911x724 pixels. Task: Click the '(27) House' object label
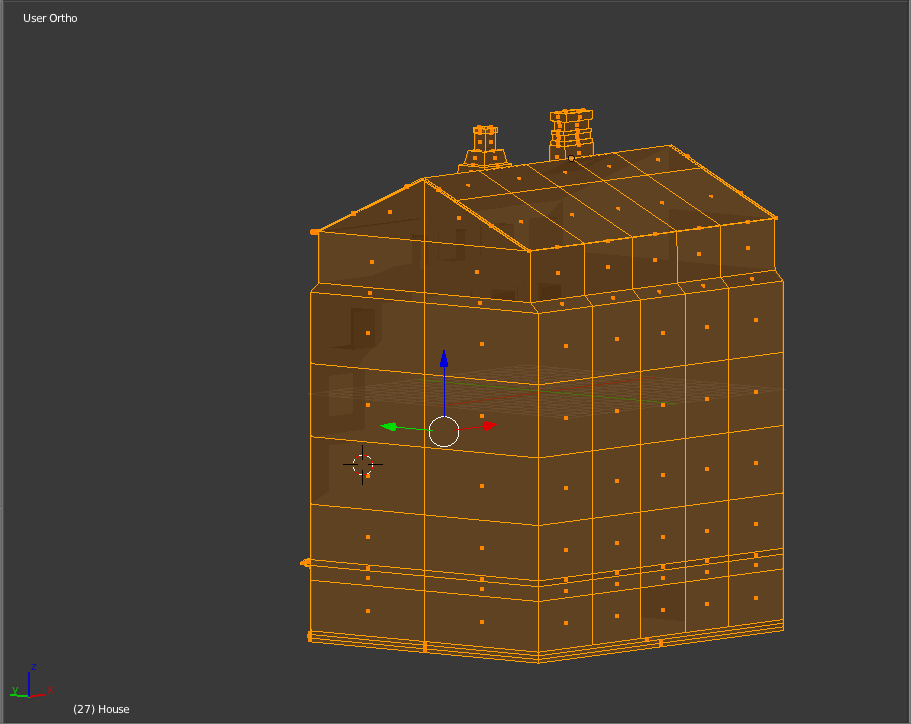[x=101, y=709]
